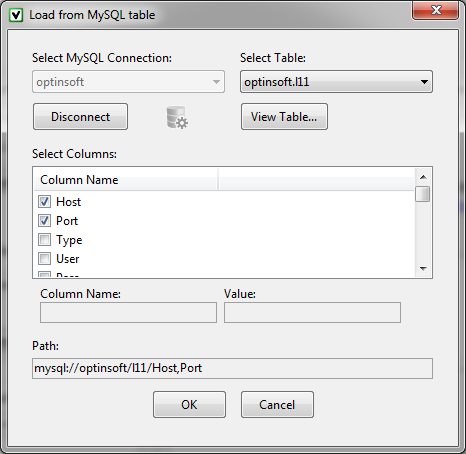466x454 pixels.
Task: Click the column list scroll up arrow
Action: point(423,177)
